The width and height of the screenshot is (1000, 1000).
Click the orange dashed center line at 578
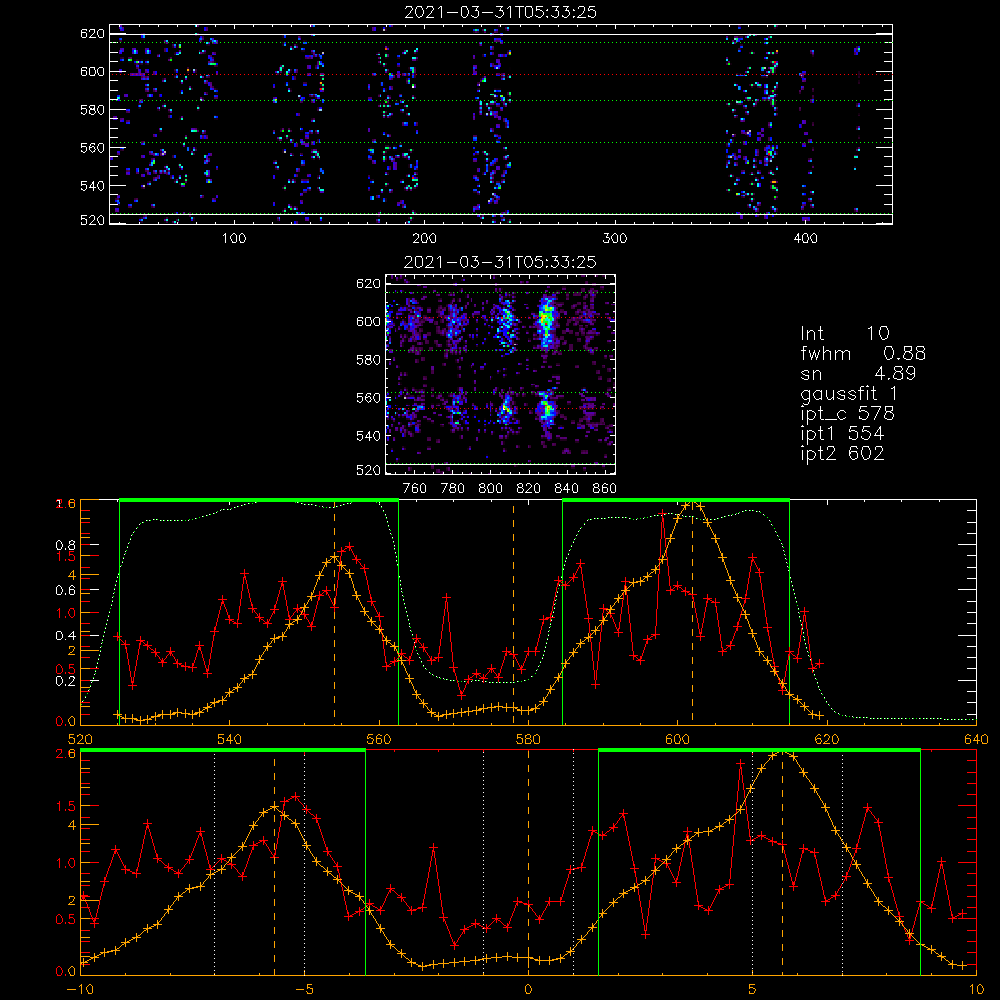click(513, 614)
